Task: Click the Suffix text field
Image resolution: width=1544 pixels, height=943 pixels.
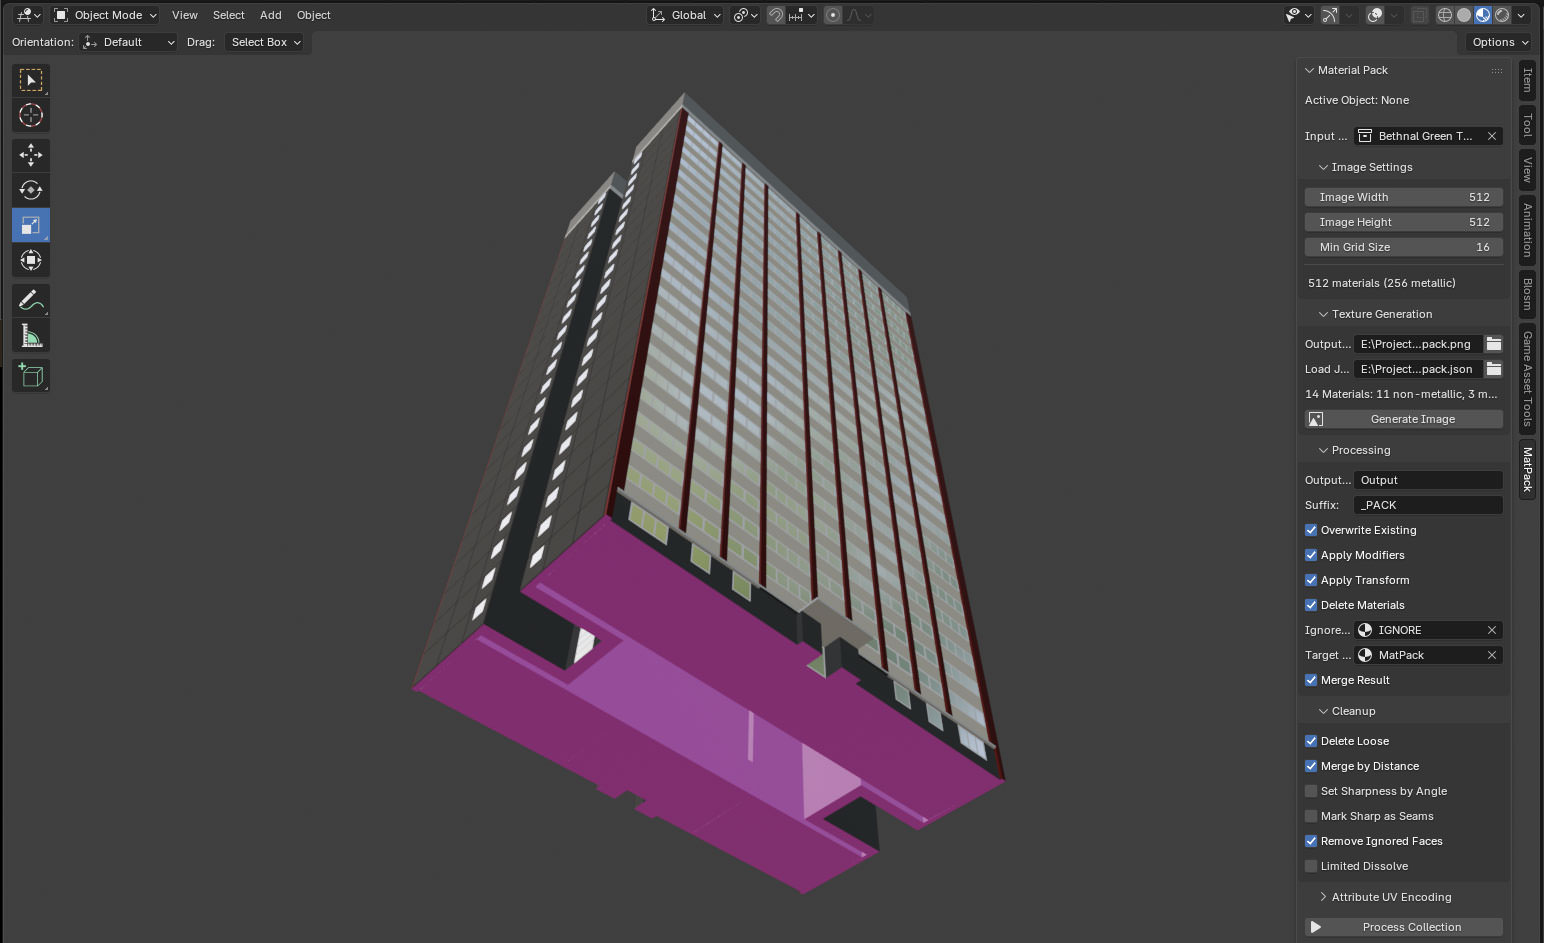Action: 1427,505
